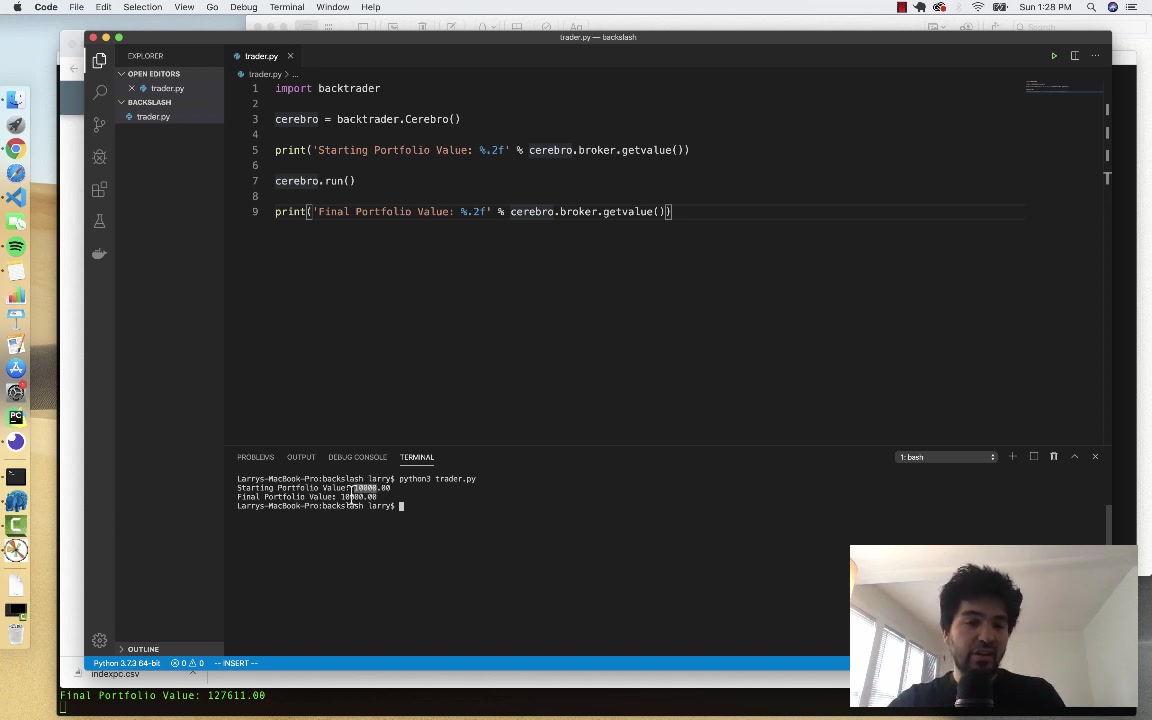
Task: Split the editor with the split icon
Action: point(1075,56)
